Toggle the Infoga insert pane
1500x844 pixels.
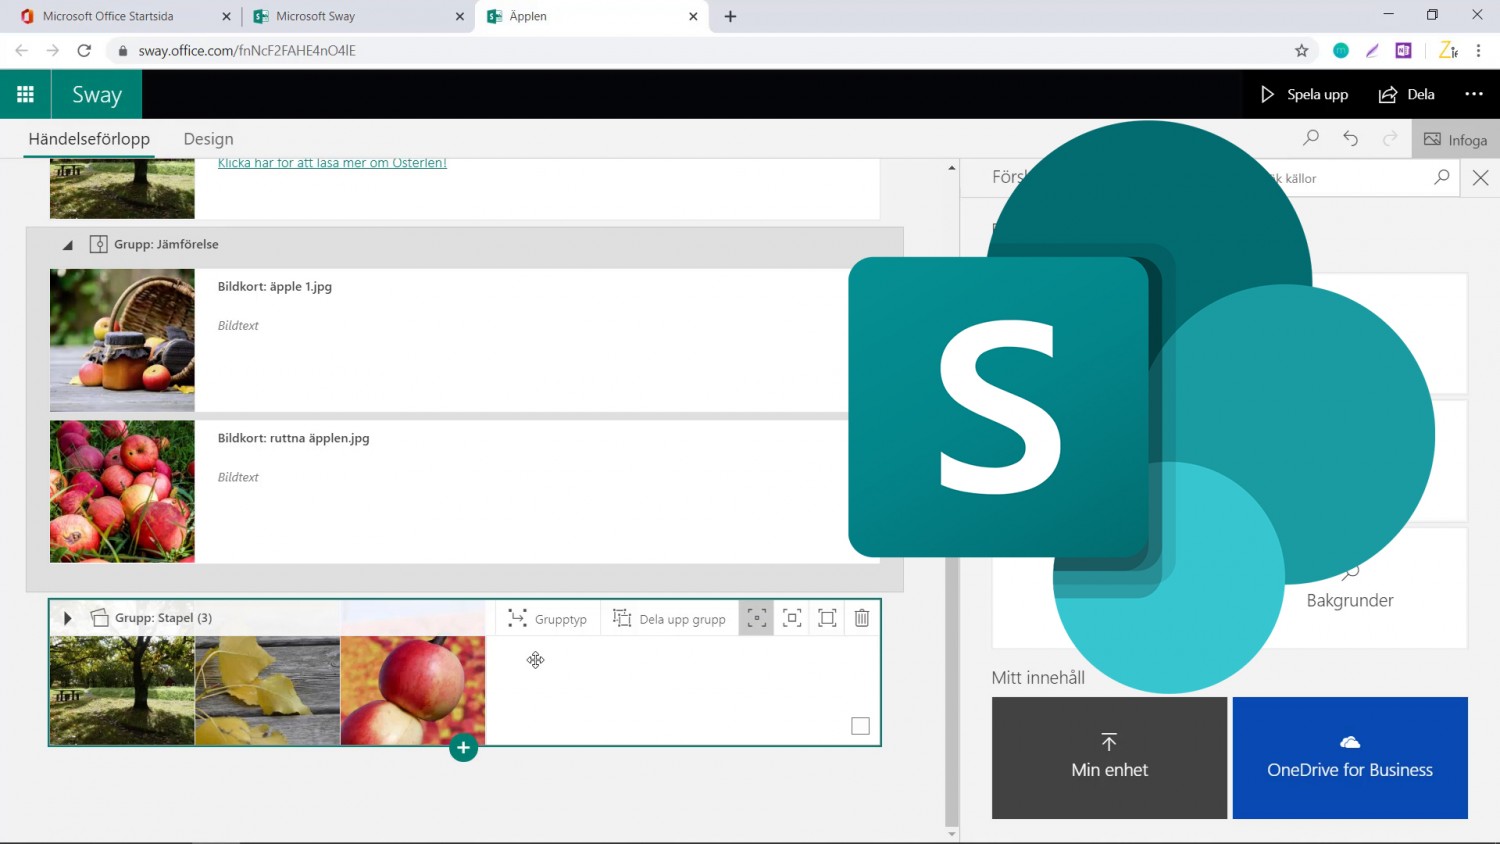1456,139
